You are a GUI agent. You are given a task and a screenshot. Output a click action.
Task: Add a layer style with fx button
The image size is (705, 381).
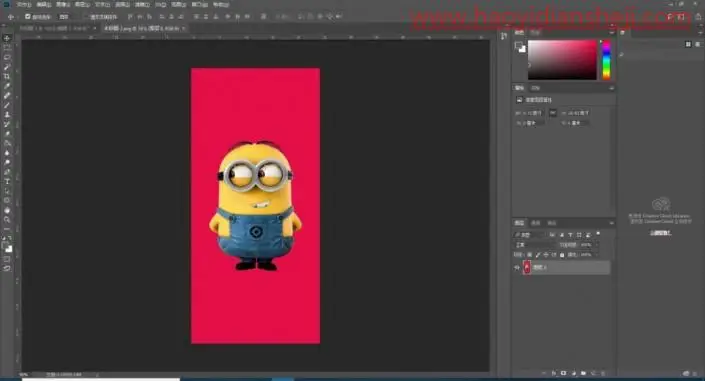point(553,373)
